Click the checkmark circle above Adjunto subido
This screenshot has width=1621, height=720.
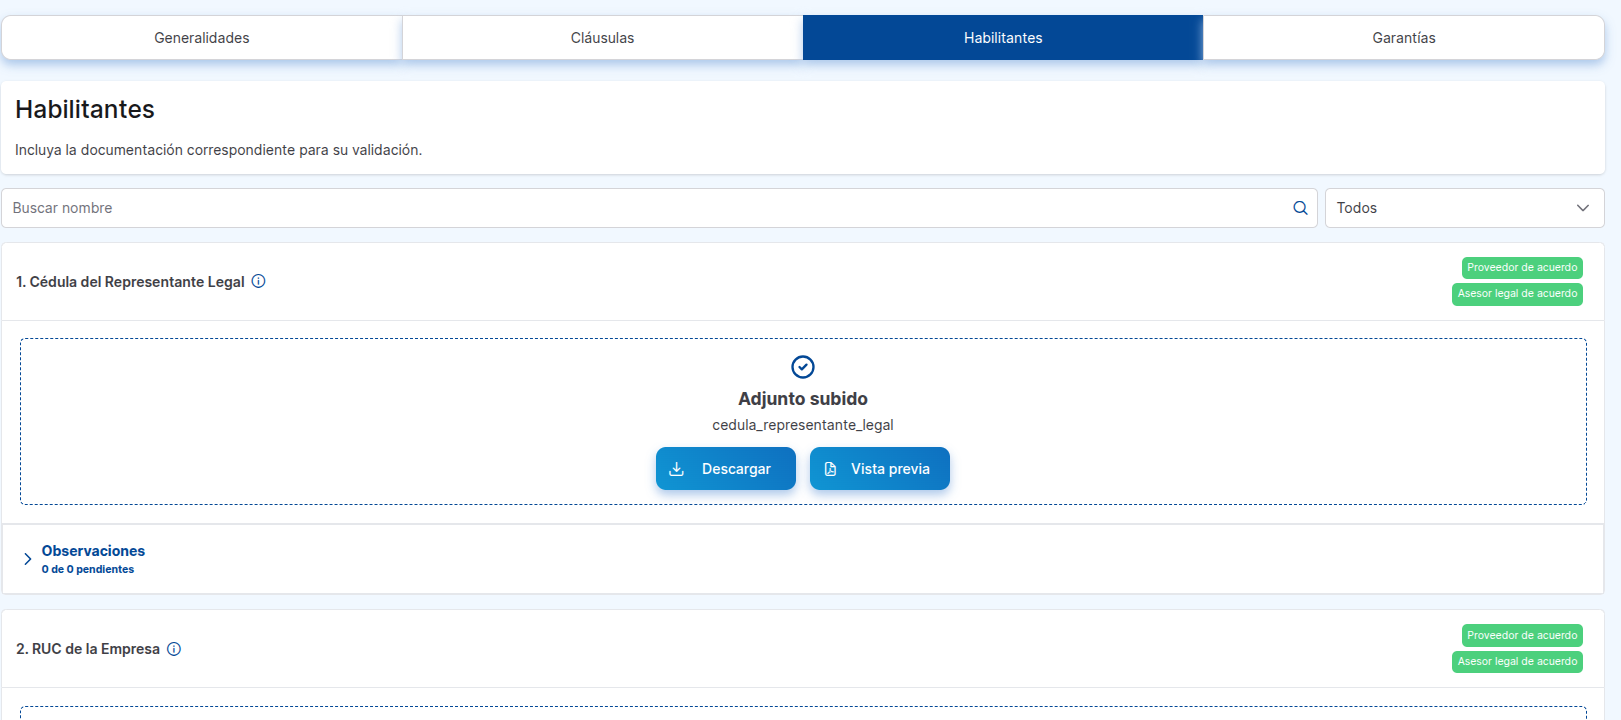coord(803,367)
